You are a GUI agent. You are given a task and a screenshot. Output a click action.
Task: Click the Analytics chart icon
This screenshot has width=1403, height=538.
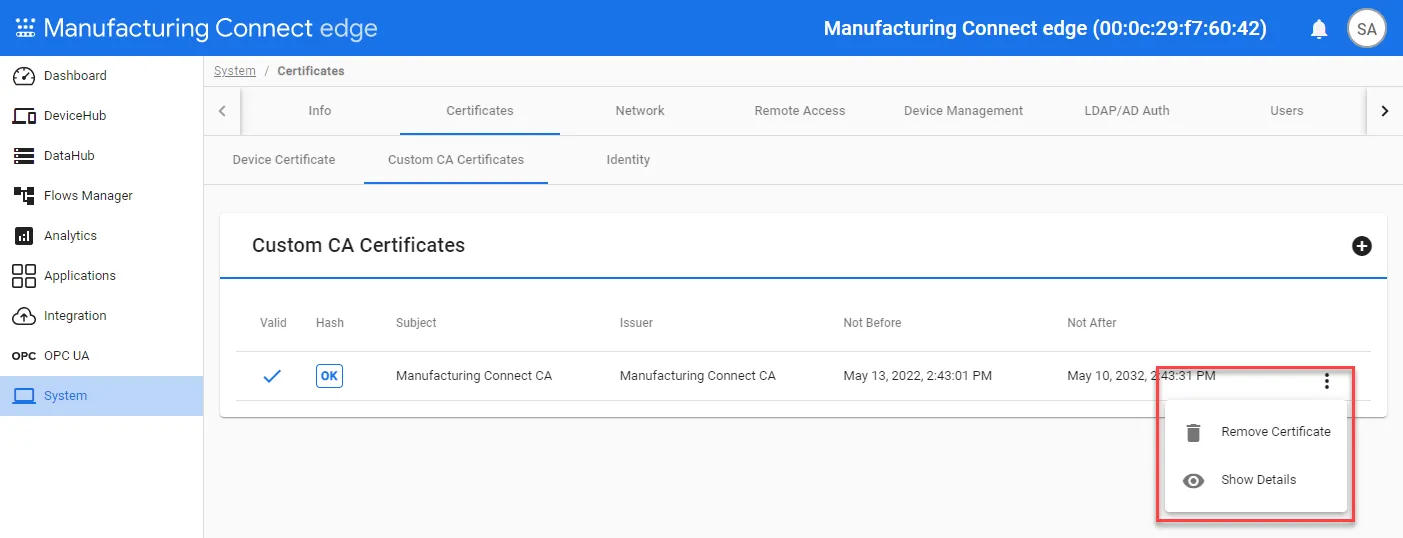24,236
